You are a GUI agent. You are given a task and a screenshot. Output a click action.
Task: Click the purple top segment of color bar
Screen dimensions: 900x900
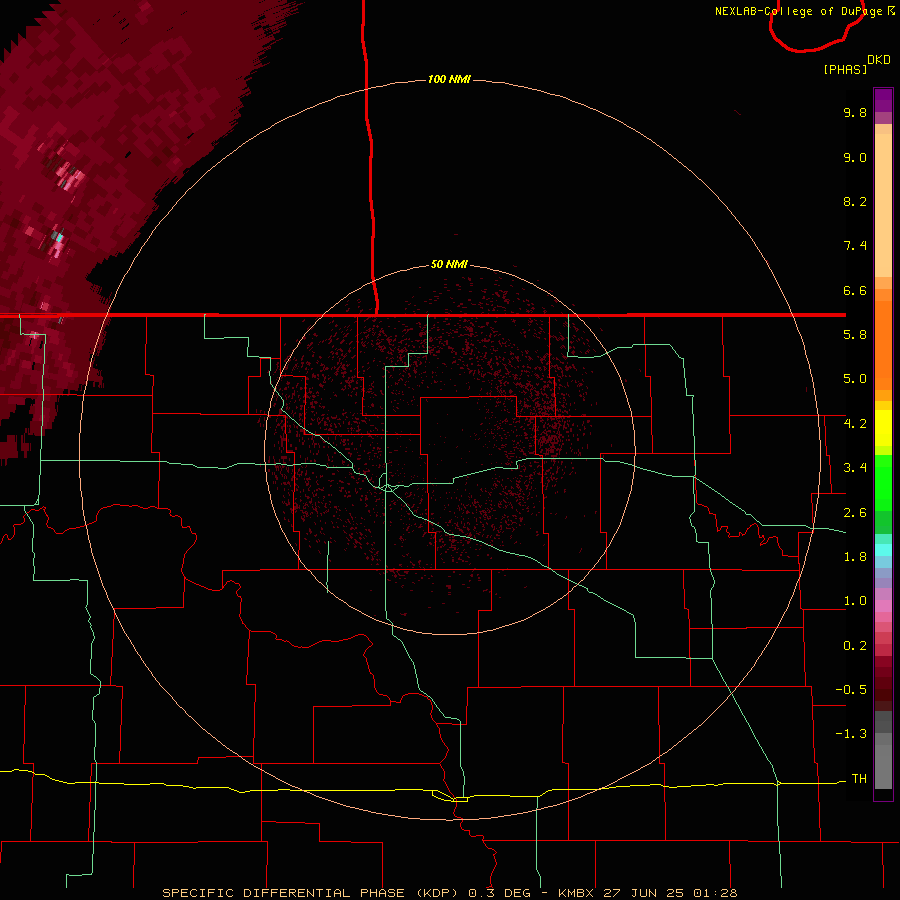[x=883, y=100]
